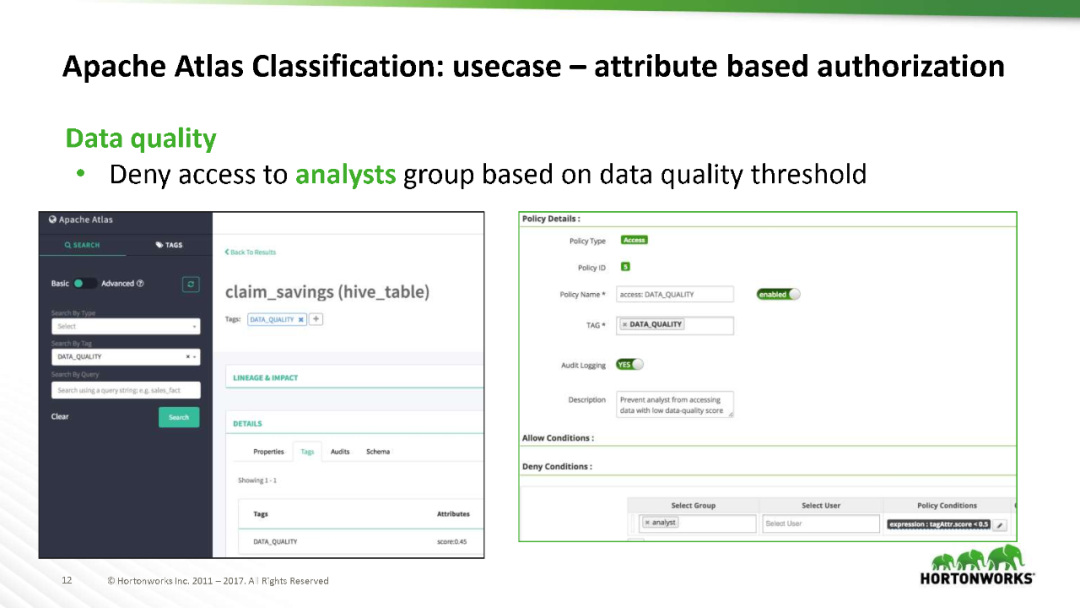Click the Hortonworks elephant logo
This screenshot has width=1080, height=608.
point(977,564)
